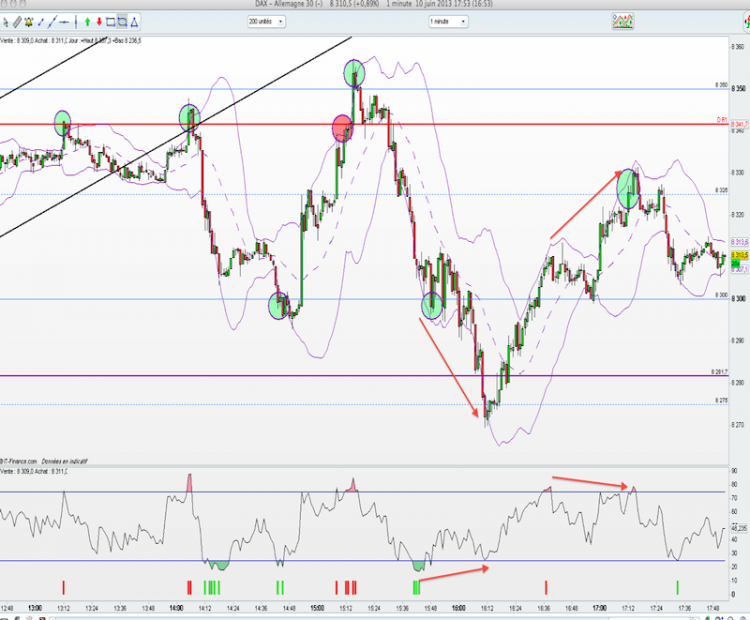Select the vertical line tool
Screen dimensions: 750x620
[x=76, y=22]
